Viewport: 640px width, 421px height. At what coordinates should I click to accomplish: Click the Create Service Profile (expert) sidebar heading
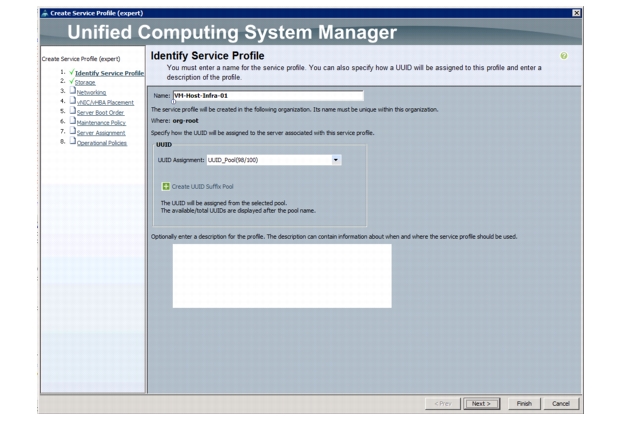pyautogui.click(x=81, y=59)
